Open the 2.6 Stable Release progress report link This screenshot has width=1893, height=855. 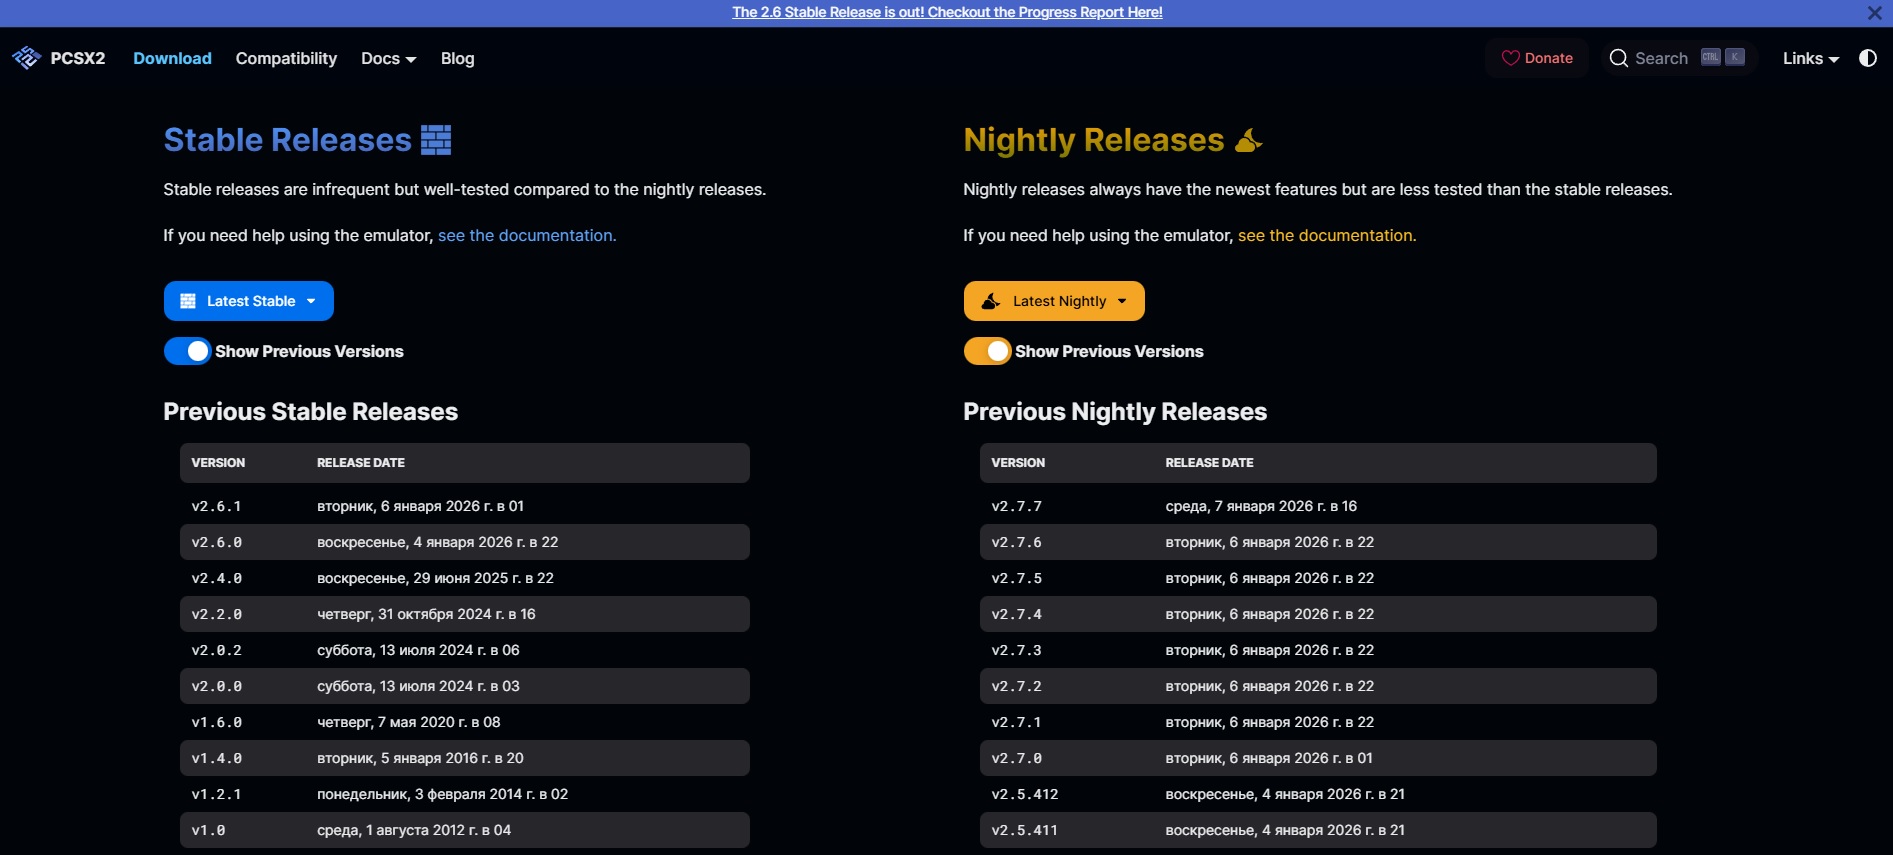coord(947,12)
